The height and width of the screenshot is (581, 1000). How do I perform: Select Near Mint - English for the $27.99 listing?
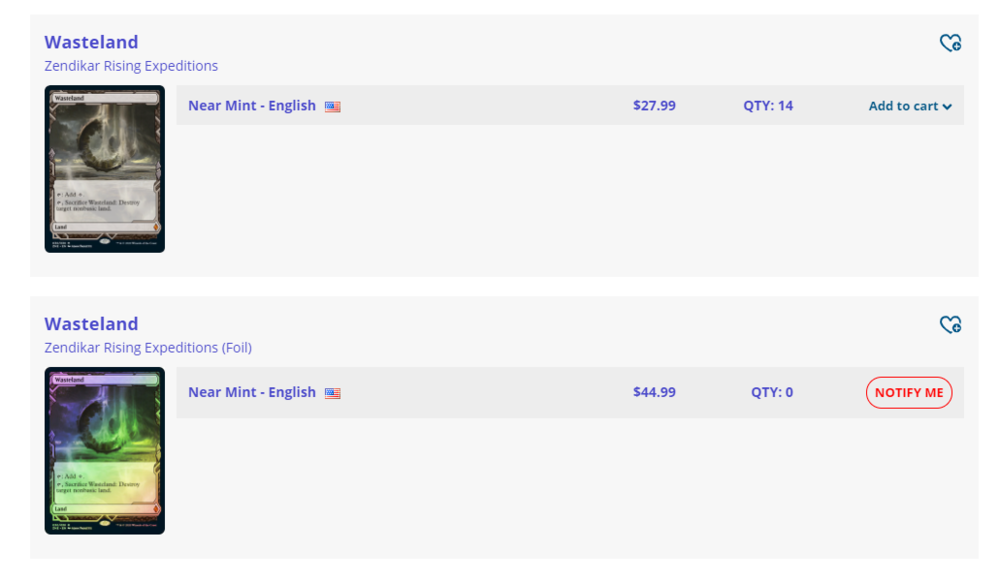click(x=252, y=106)
